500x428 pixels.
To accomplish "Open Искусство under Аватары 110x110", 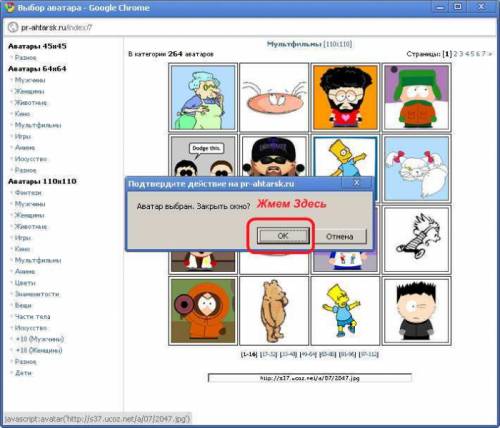I will 31,328.
